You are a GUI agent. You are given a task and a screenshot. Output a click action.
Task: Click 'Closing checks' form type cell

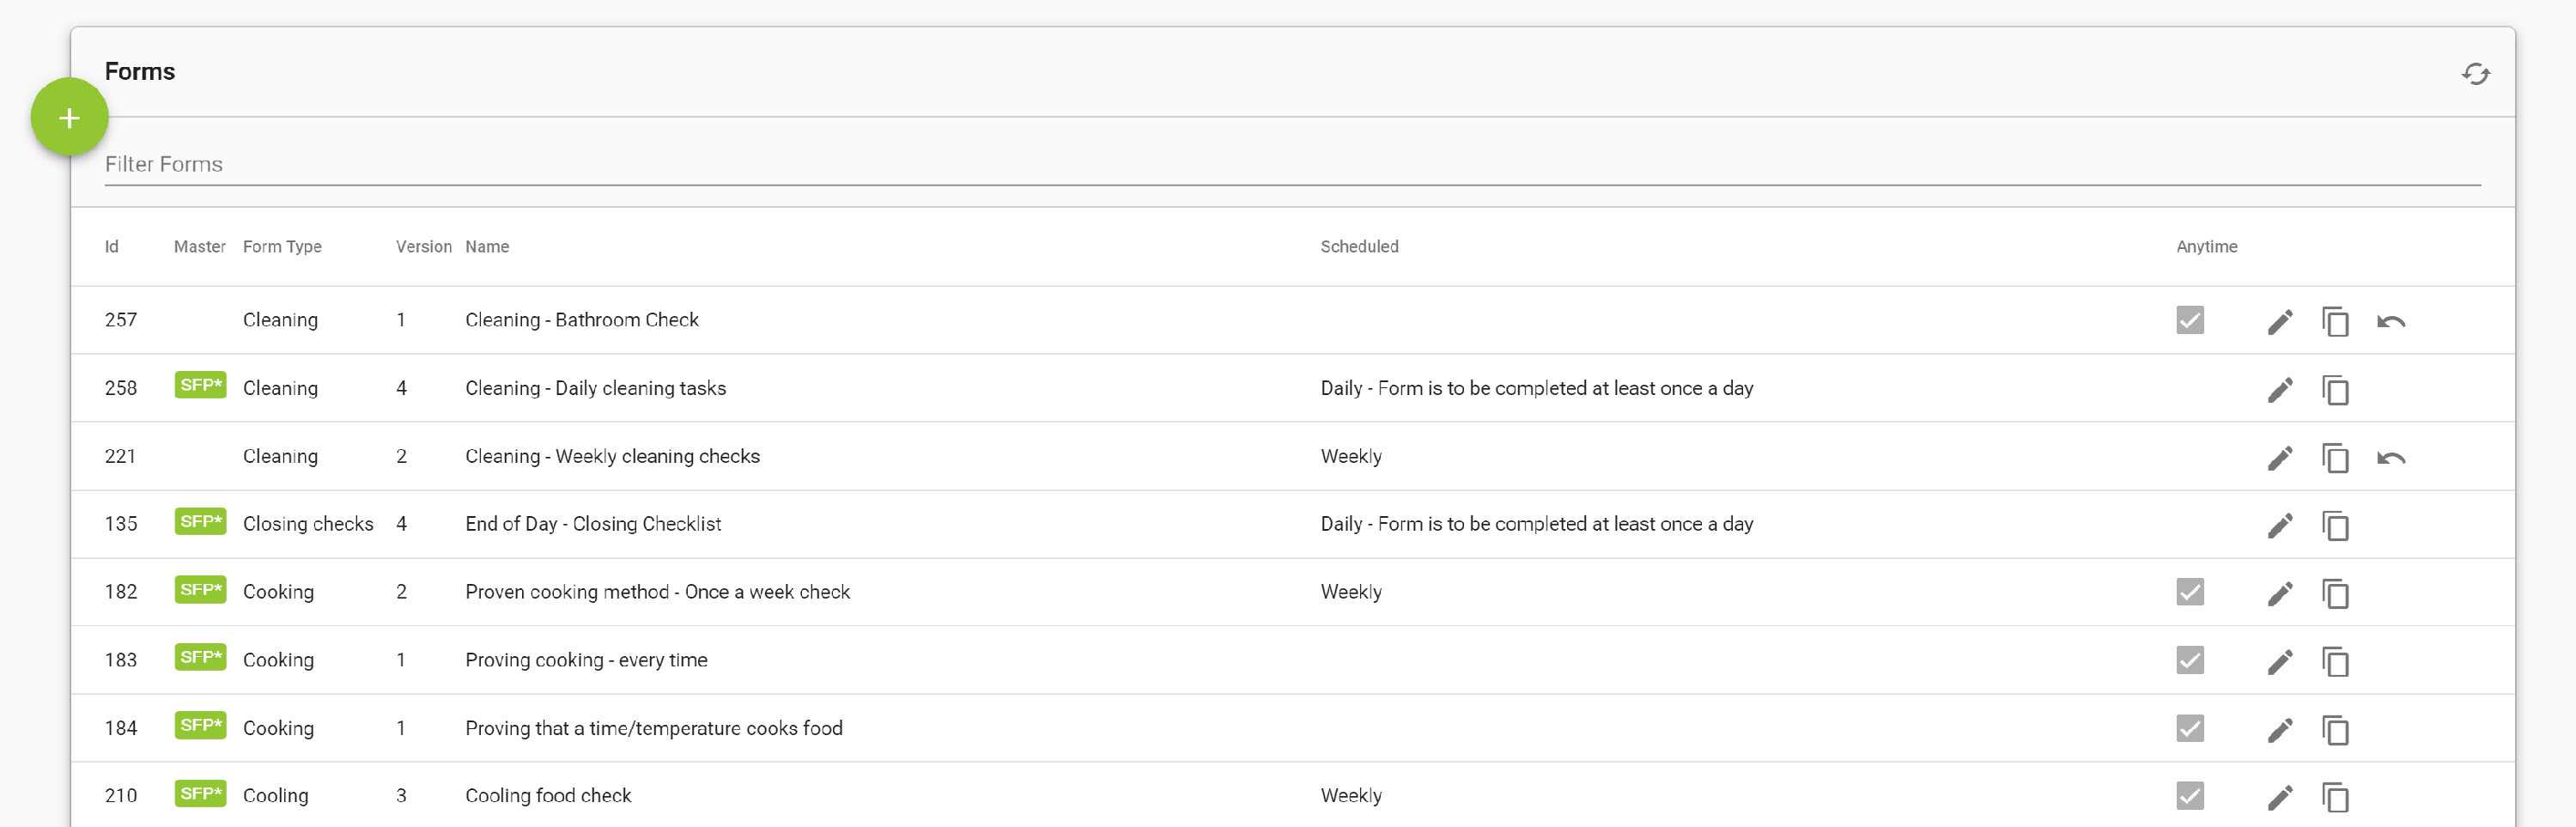point(308,524)
